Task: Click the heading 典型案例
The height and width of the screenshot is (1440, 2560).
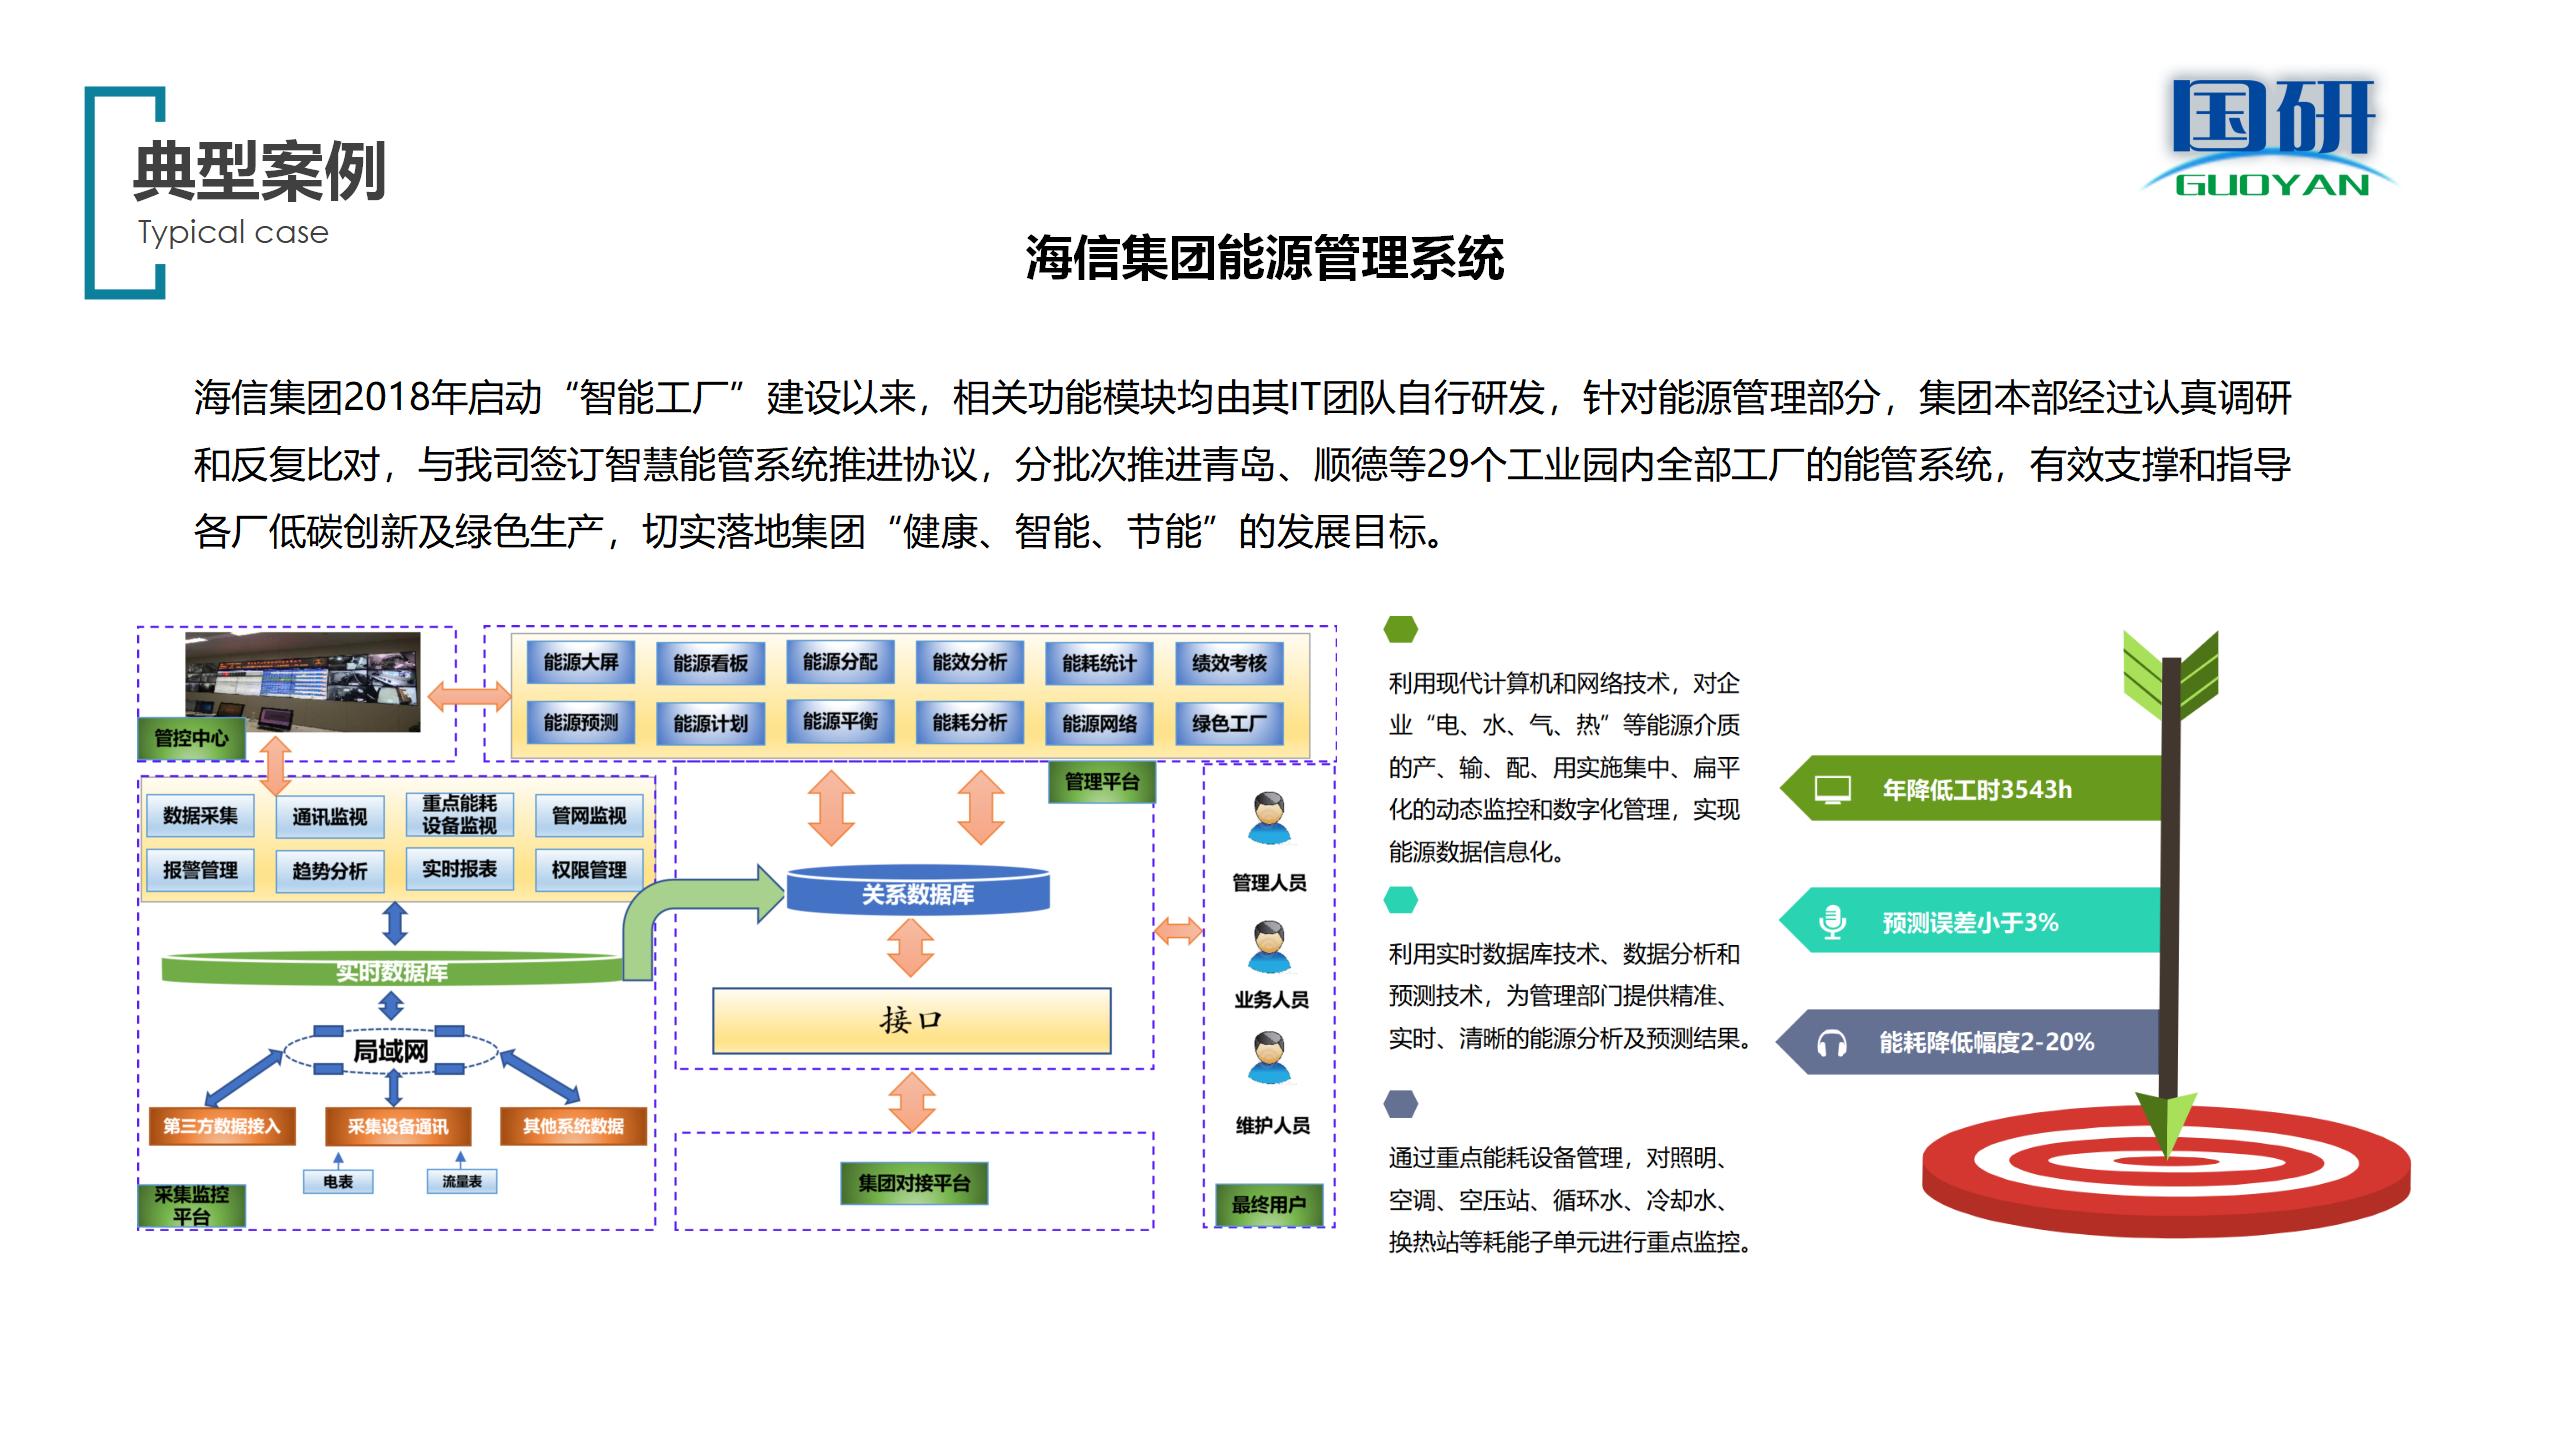Action: (260, 172)
